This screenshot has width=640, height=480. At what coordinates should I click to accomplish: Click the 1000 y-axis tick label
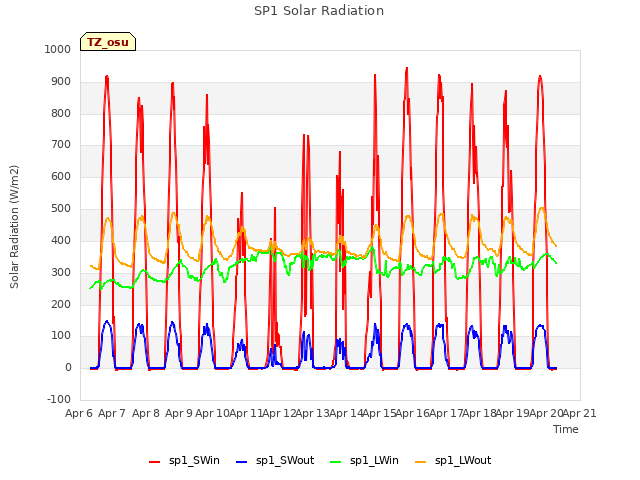(x=58, y=49)
